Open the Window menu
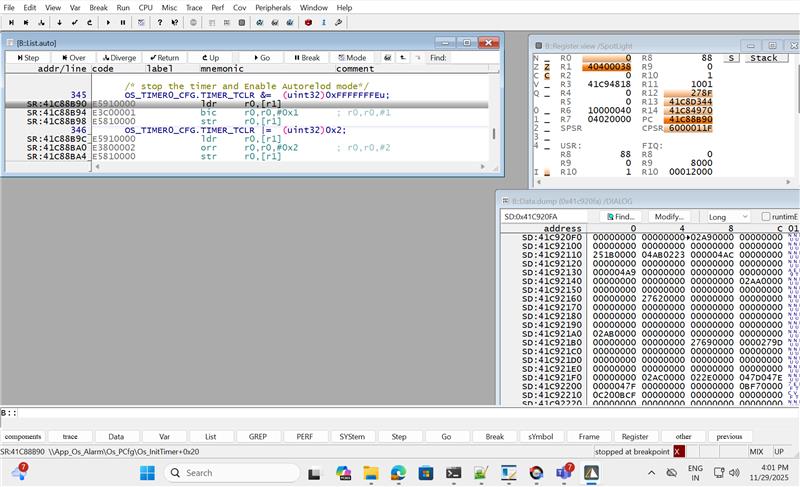 (314, 8)
